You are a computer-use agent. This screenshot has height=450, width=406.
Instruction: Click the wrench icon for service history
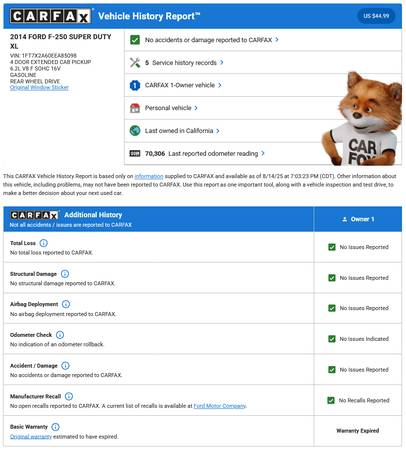click(135, 63)
